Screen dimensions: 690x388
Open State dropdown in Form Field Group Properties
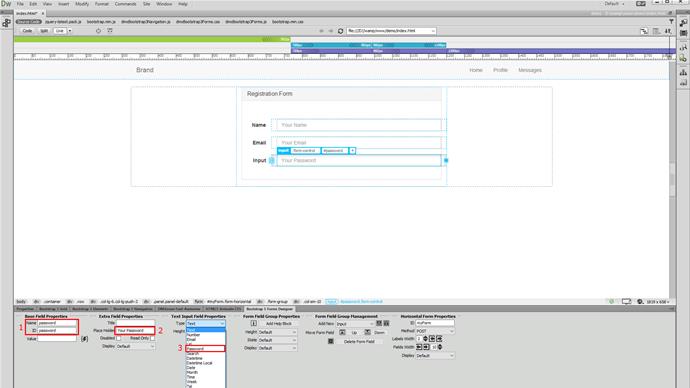click(277, 340)
